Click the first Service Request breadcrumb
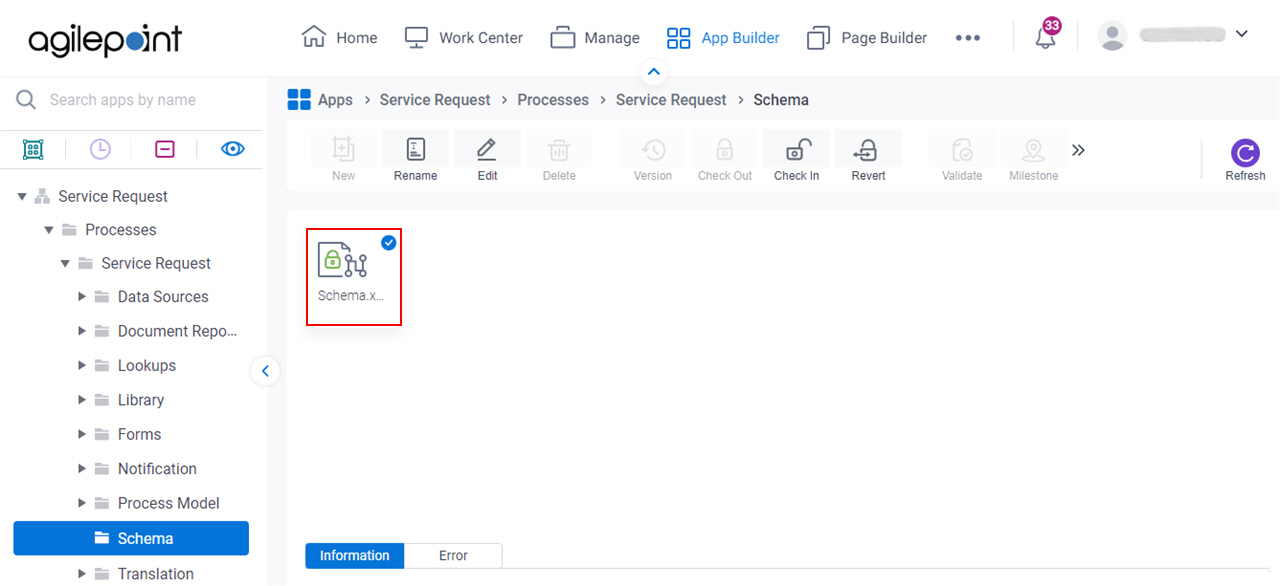This screenshot has width=1280, height=586. tap(435, 100)
